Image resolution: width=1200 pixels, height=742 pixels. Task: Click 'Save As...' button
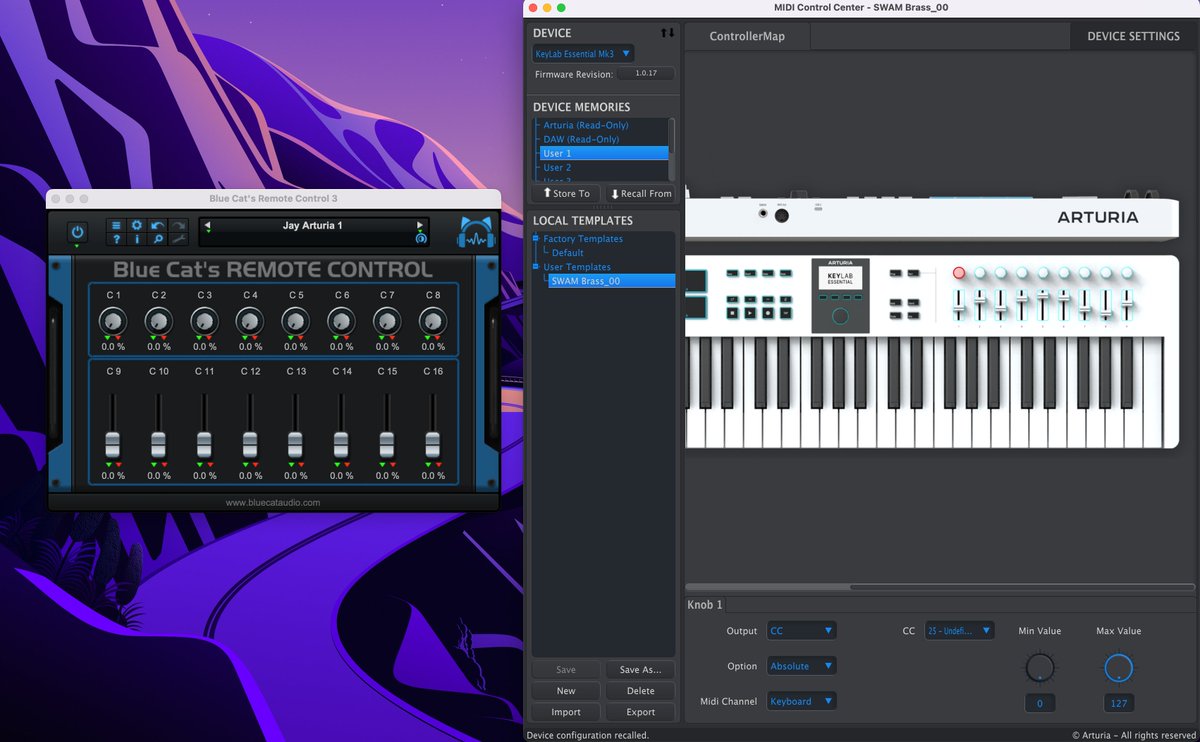(x=641, y=670)
